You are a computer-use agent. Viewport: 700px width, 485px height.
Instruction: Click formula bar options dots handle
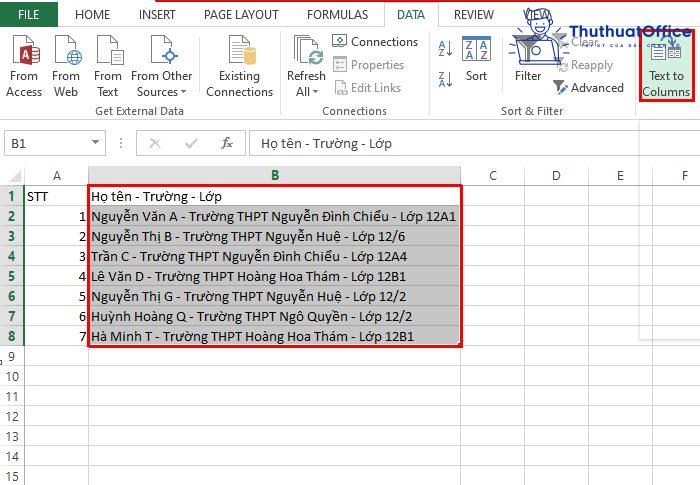[121, 143]
